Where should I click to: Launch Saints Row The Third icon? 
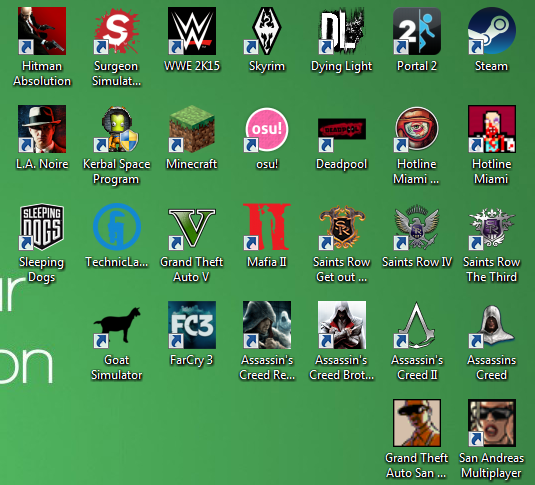(492, 227)
